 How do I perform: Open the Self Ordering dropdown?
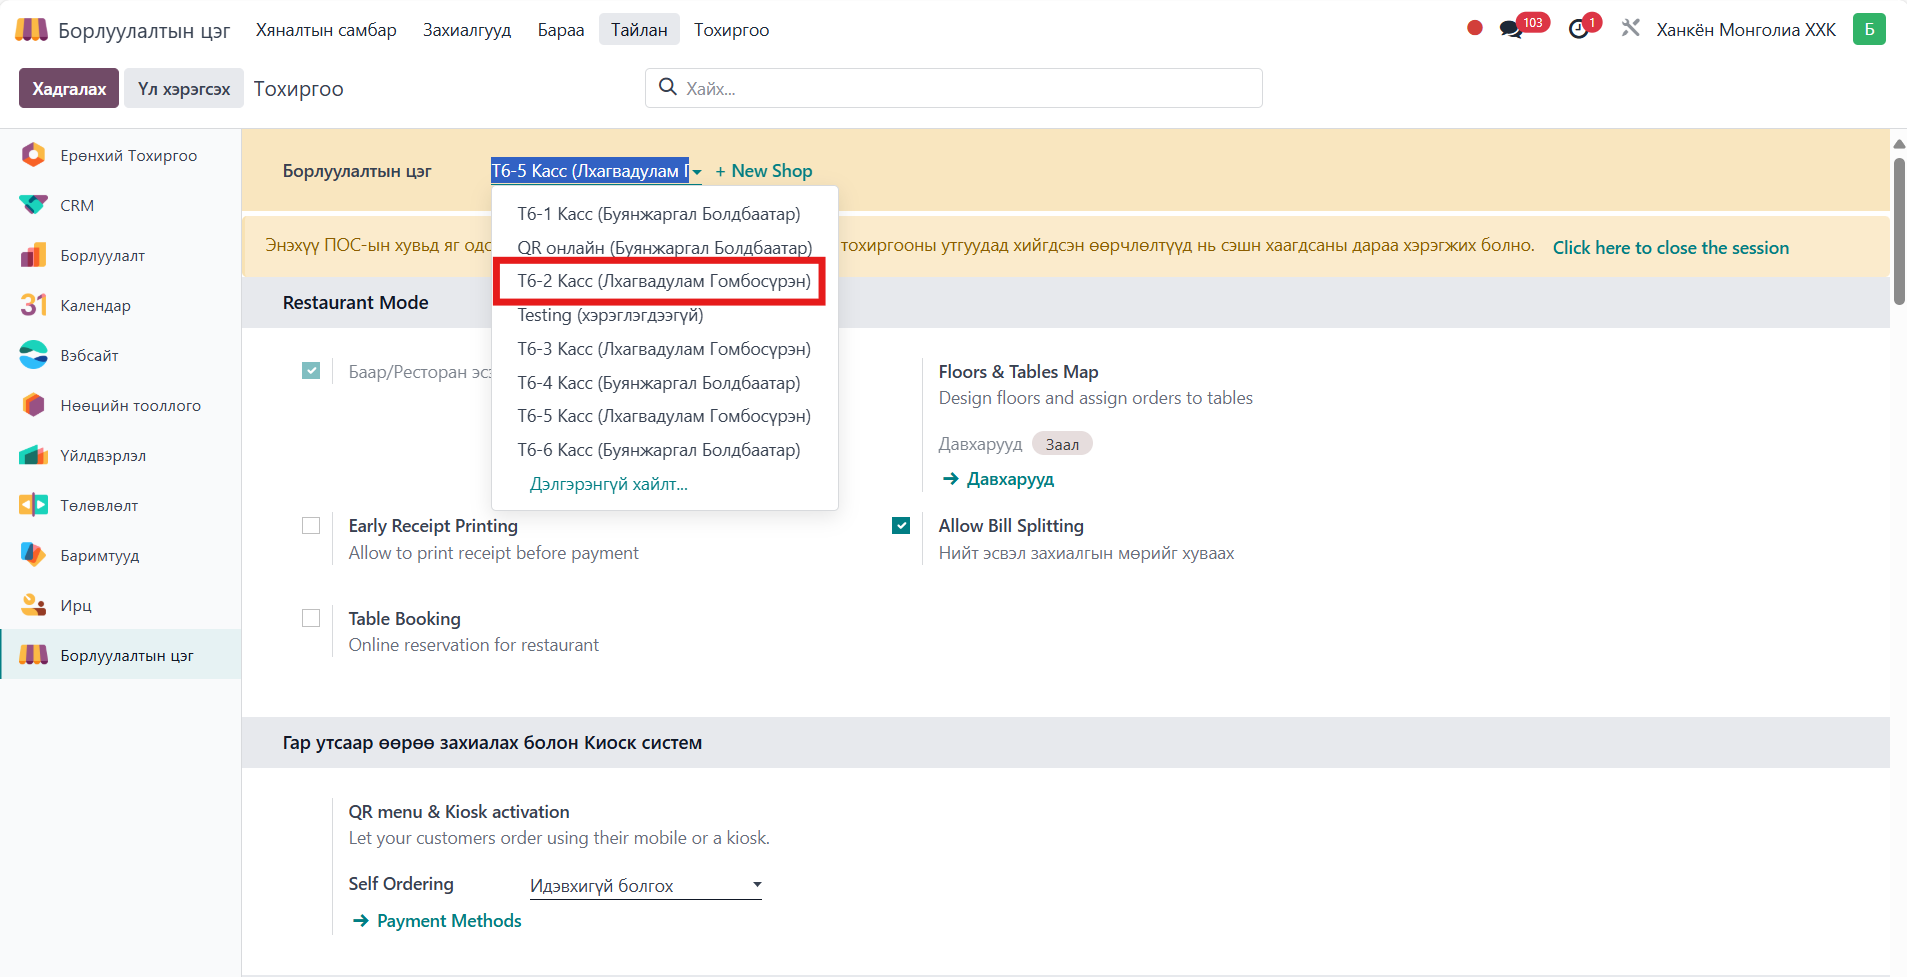coord(645,885)
